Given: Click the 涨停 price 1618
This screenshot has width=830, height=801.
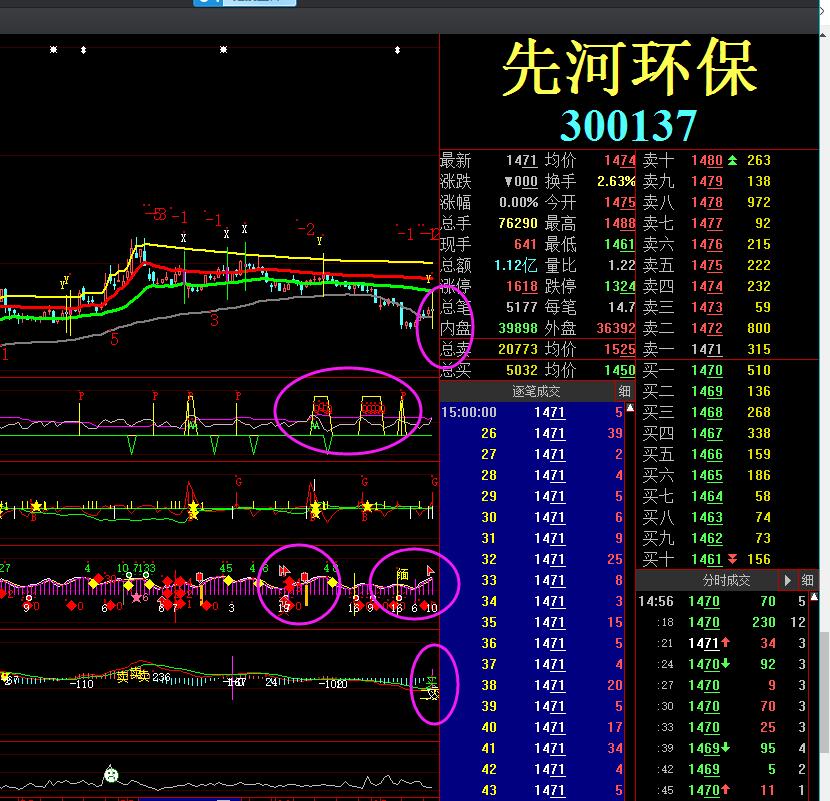Looking at the screenshot, I should (x=521, y=286).
